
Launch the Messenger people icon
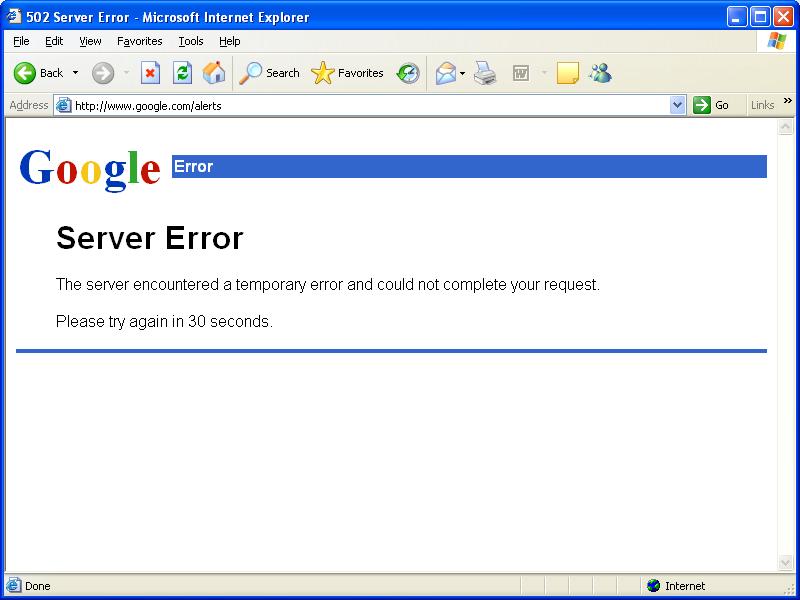click(600, 73)
